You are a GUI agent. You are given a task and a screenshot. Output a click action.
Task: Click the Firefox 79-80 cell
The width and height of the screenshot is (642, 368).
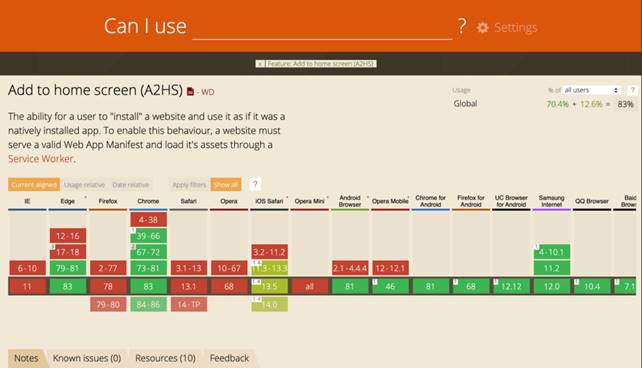[108, 305]
